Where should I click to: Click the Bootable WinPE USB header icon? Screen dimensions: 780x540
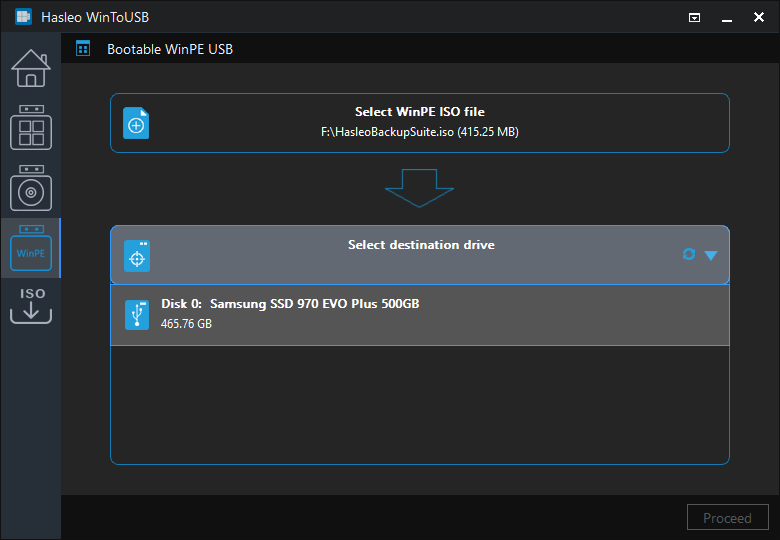83,49
